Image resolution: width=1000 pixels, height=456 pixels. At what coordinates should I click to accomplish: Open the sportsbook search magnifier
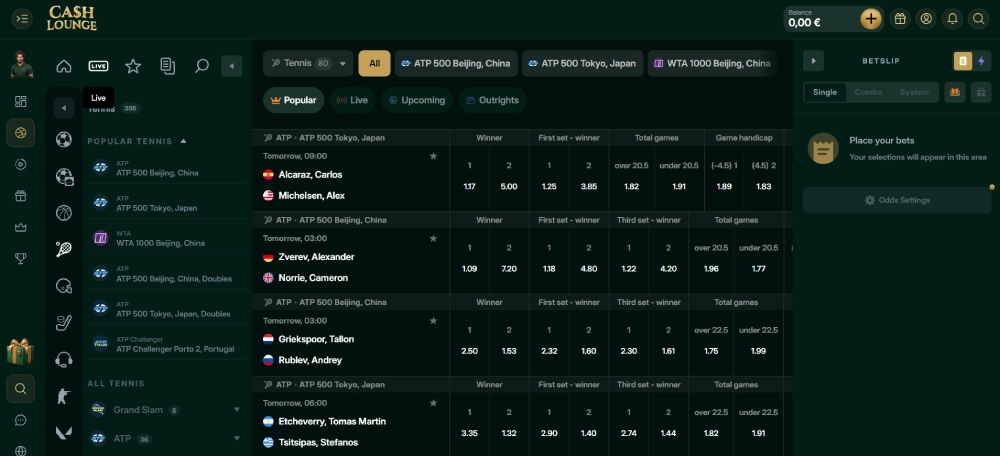202,66
